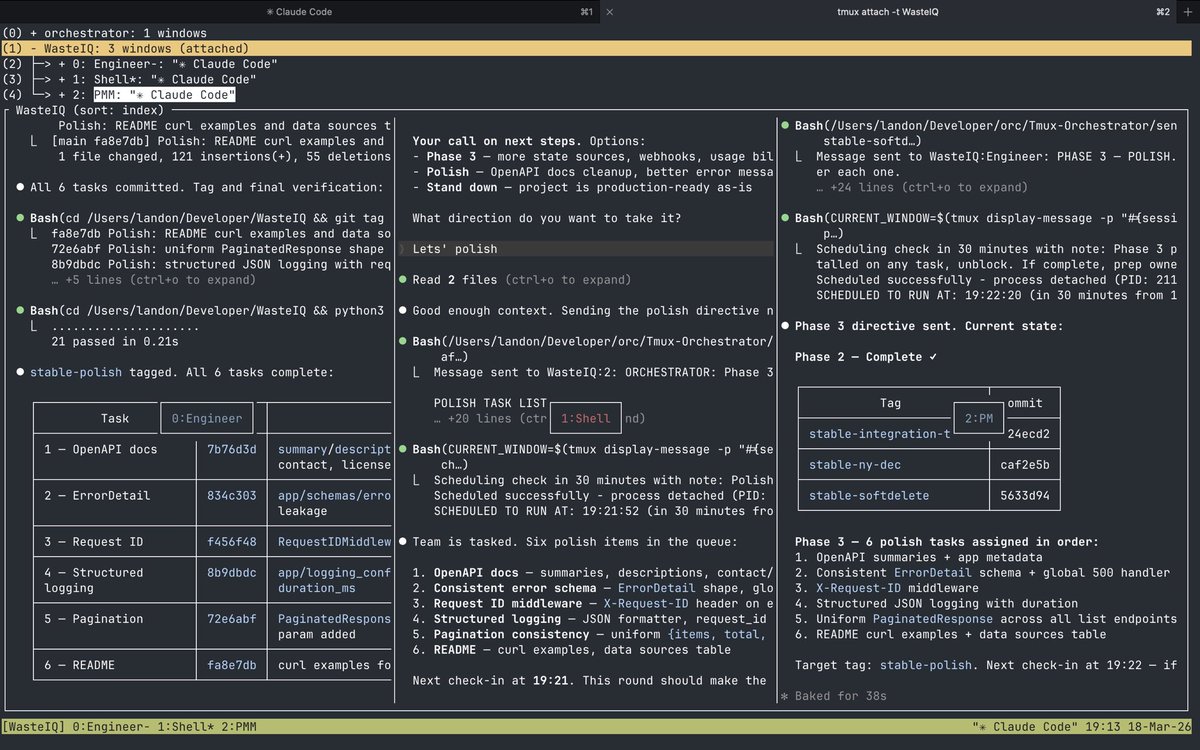Click 'stable-softdelete' tag in right table

tap(869, 496)
